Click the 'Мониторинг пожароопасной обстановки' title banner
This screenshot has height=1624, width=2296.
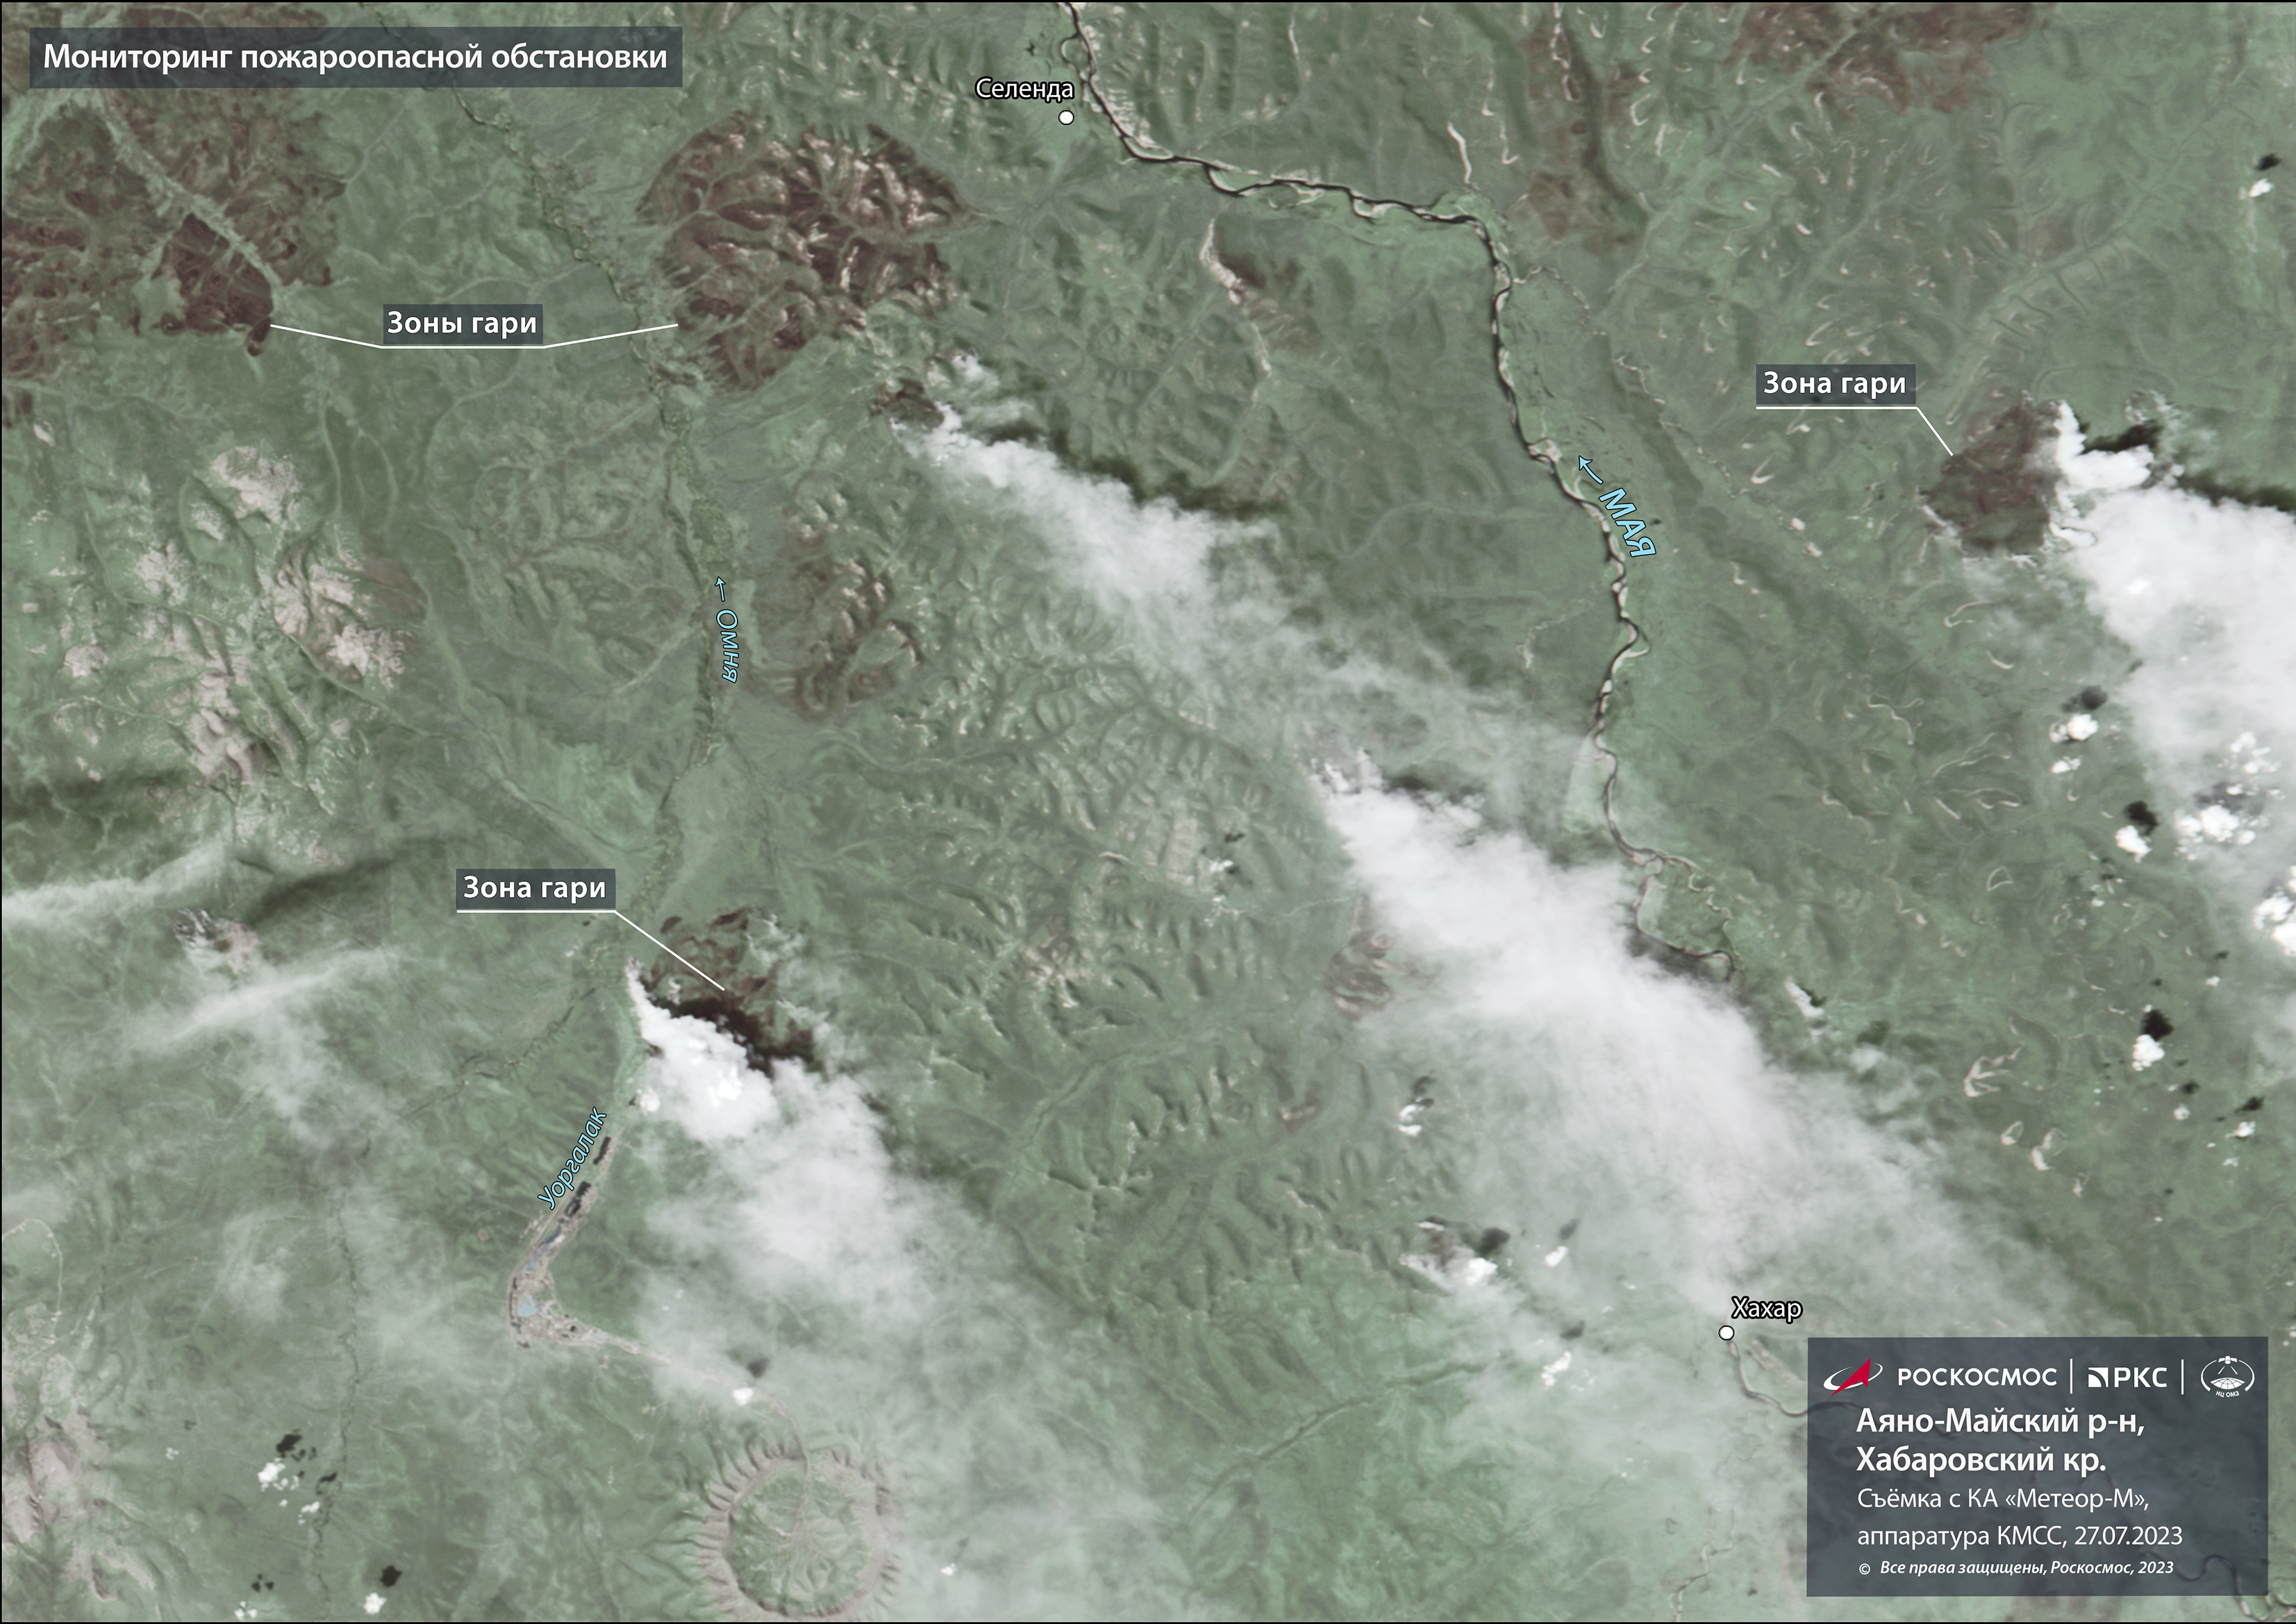(x=355, y=57)
